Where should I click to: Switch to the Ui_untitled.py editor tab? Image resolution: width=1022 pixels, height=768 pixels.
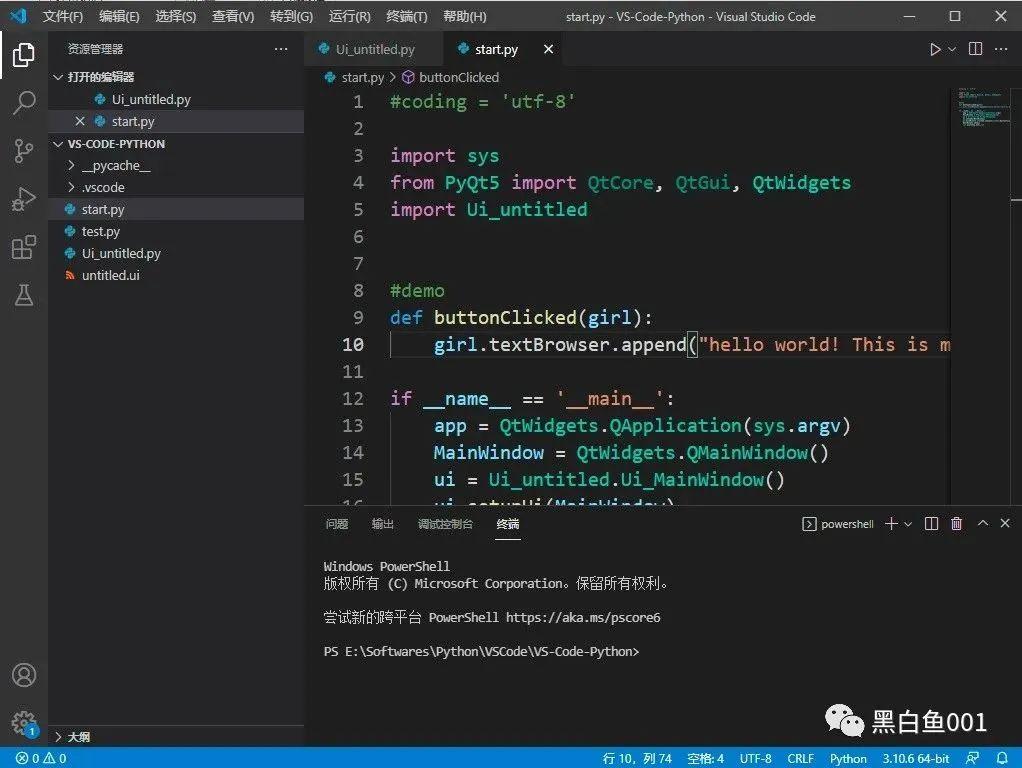(374, 48)
